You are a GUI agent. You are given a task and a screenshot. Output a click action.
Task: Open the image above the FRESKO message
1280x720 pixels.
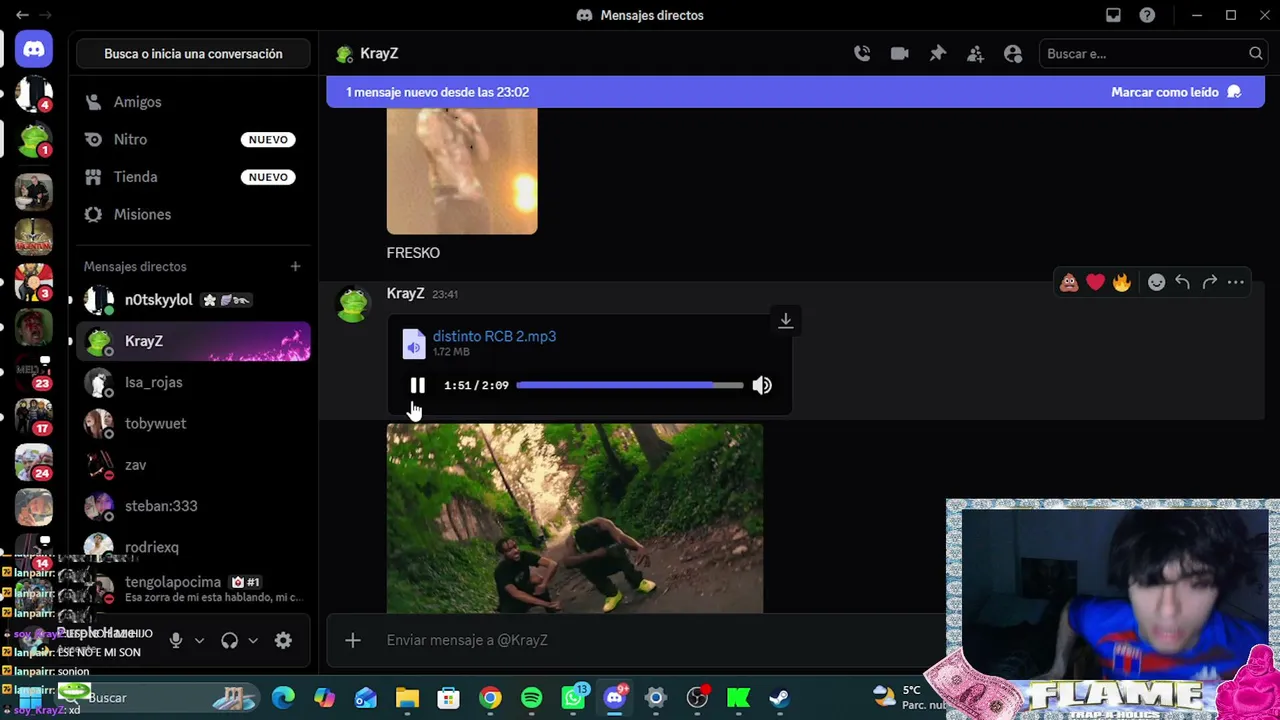pyautogui.click(x=462, y=171)
